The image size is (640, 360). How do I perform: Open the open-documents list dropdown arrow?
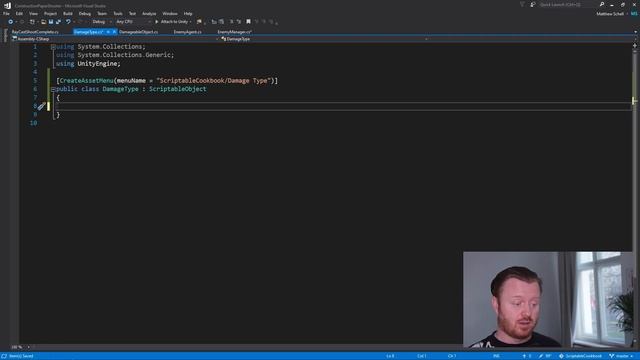coord(635,32)
